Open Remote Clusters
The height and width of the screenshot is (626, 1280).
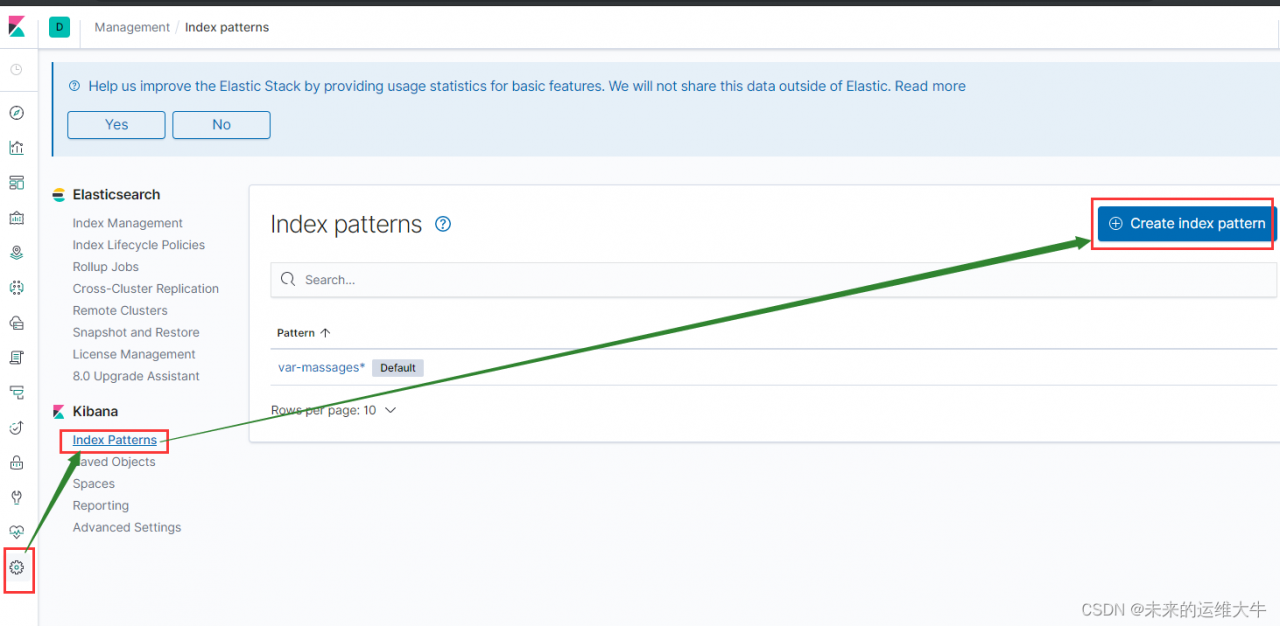tap(120, 311)
